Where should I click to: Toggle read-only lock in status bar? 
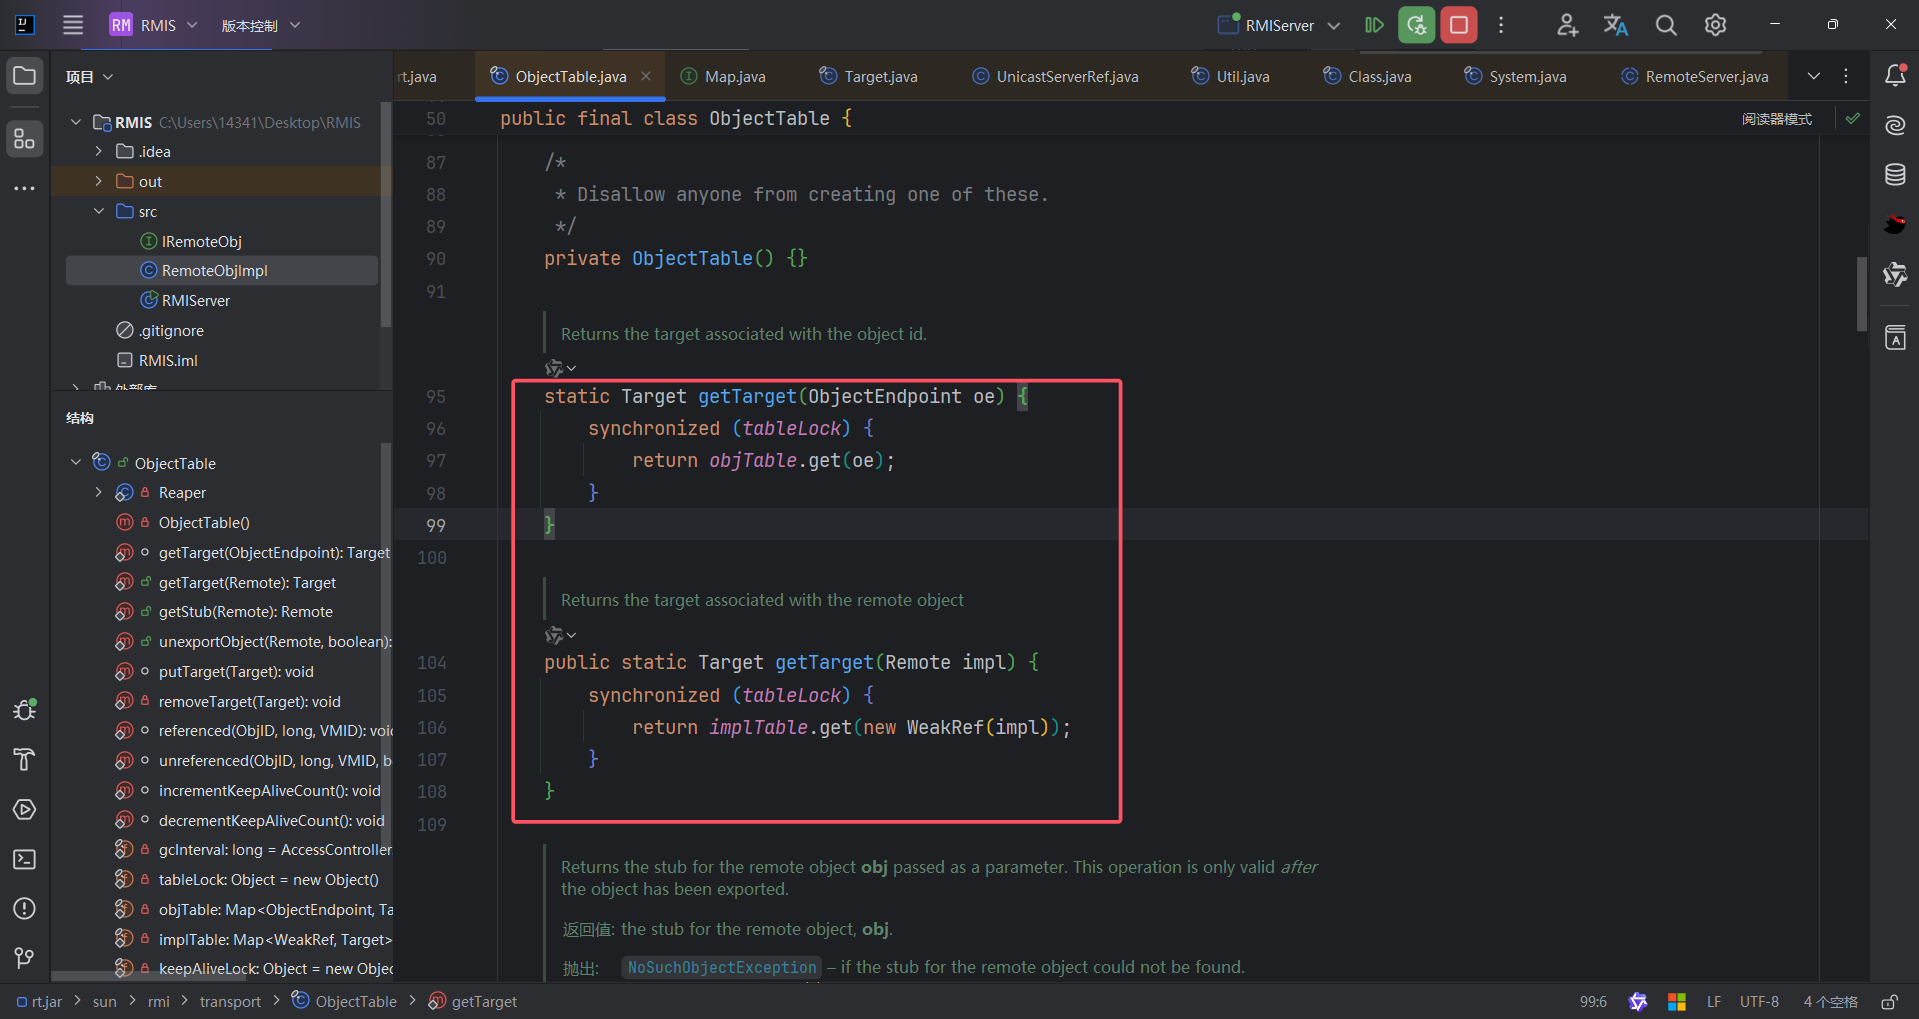[1889, 1001]
